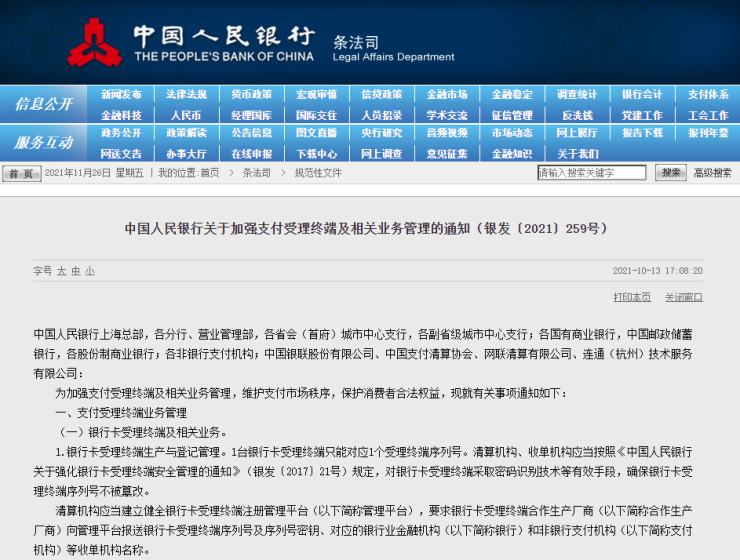Click the 首页 home button
The image size is (740, 560).
(x=22, y=174)
